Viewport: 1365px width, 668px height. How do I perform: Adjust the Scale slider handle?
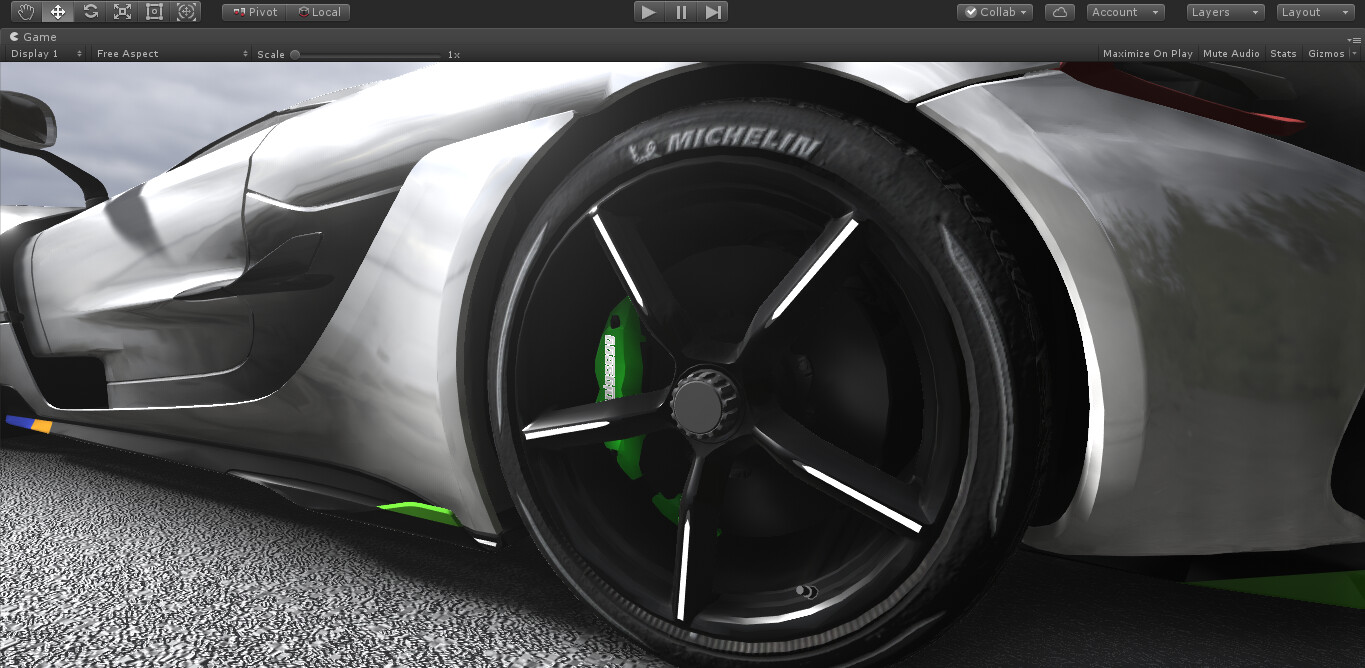click(295, 54)
